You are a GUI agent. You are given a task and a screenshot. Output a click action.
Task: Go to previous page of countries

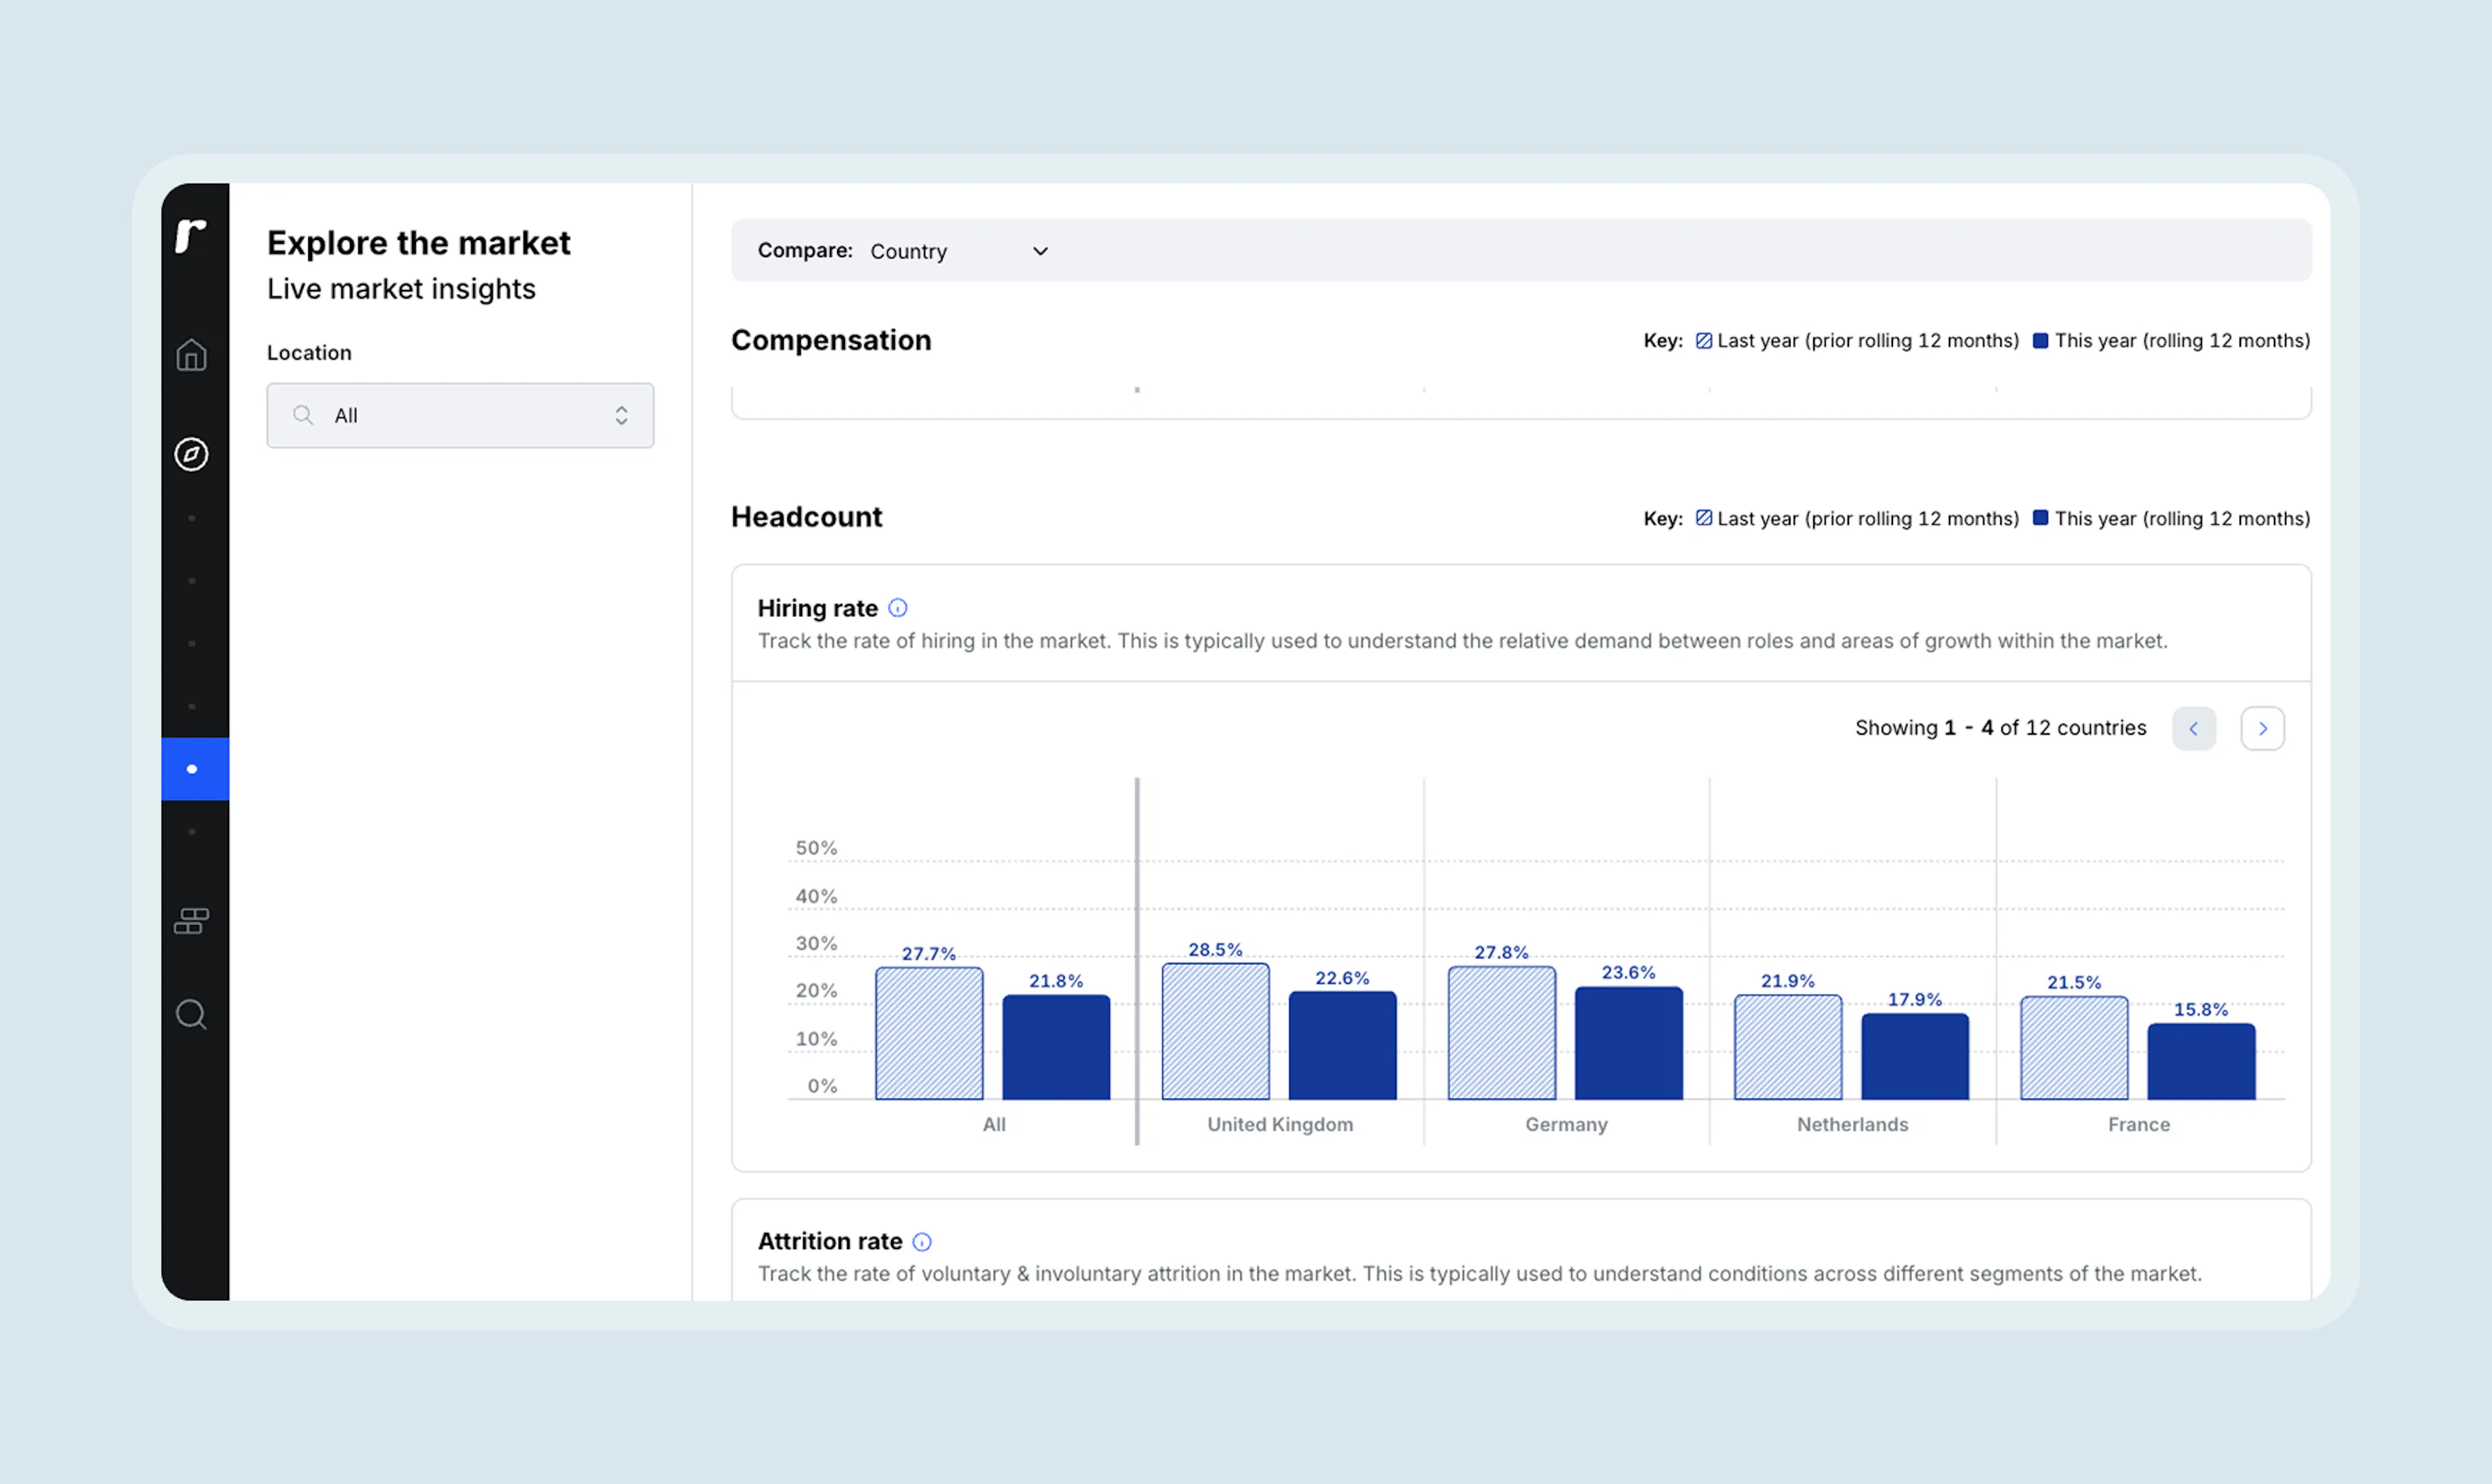tap(2194, 729)
